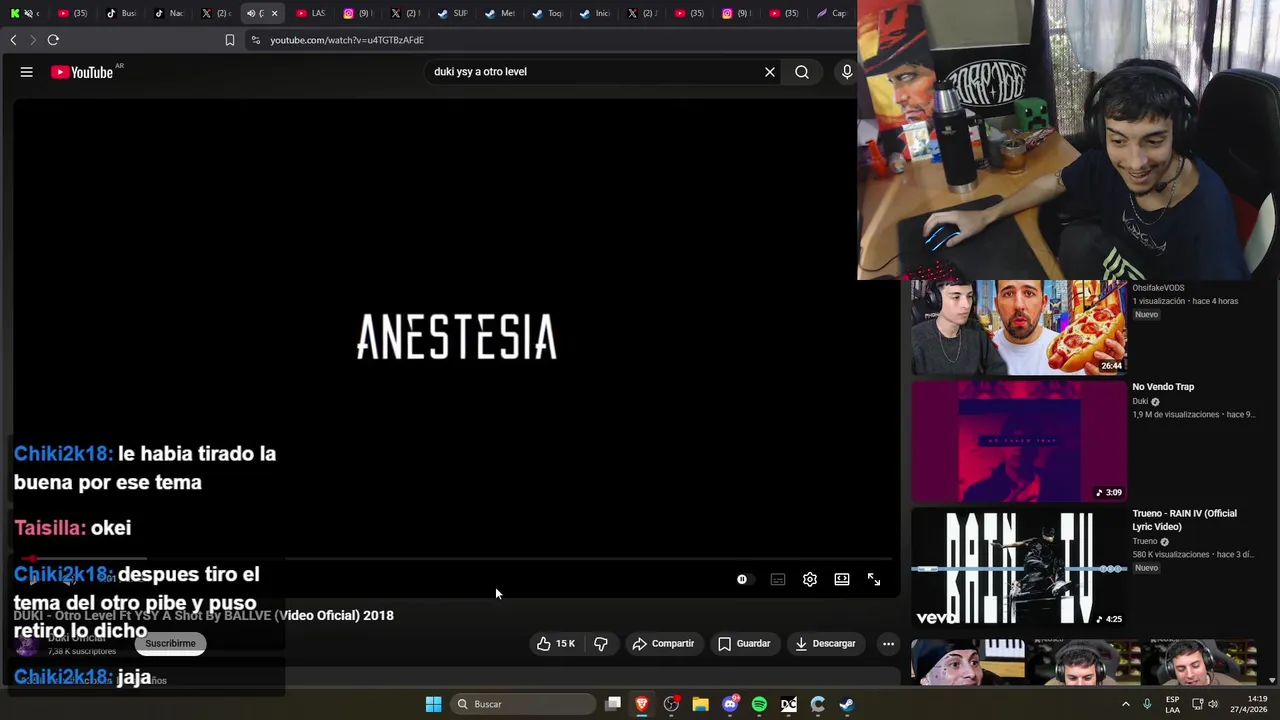Viewport: 1280px width, 720px height.
Task: Open File Explorer from the taskbar
Action: pos(701,704)
